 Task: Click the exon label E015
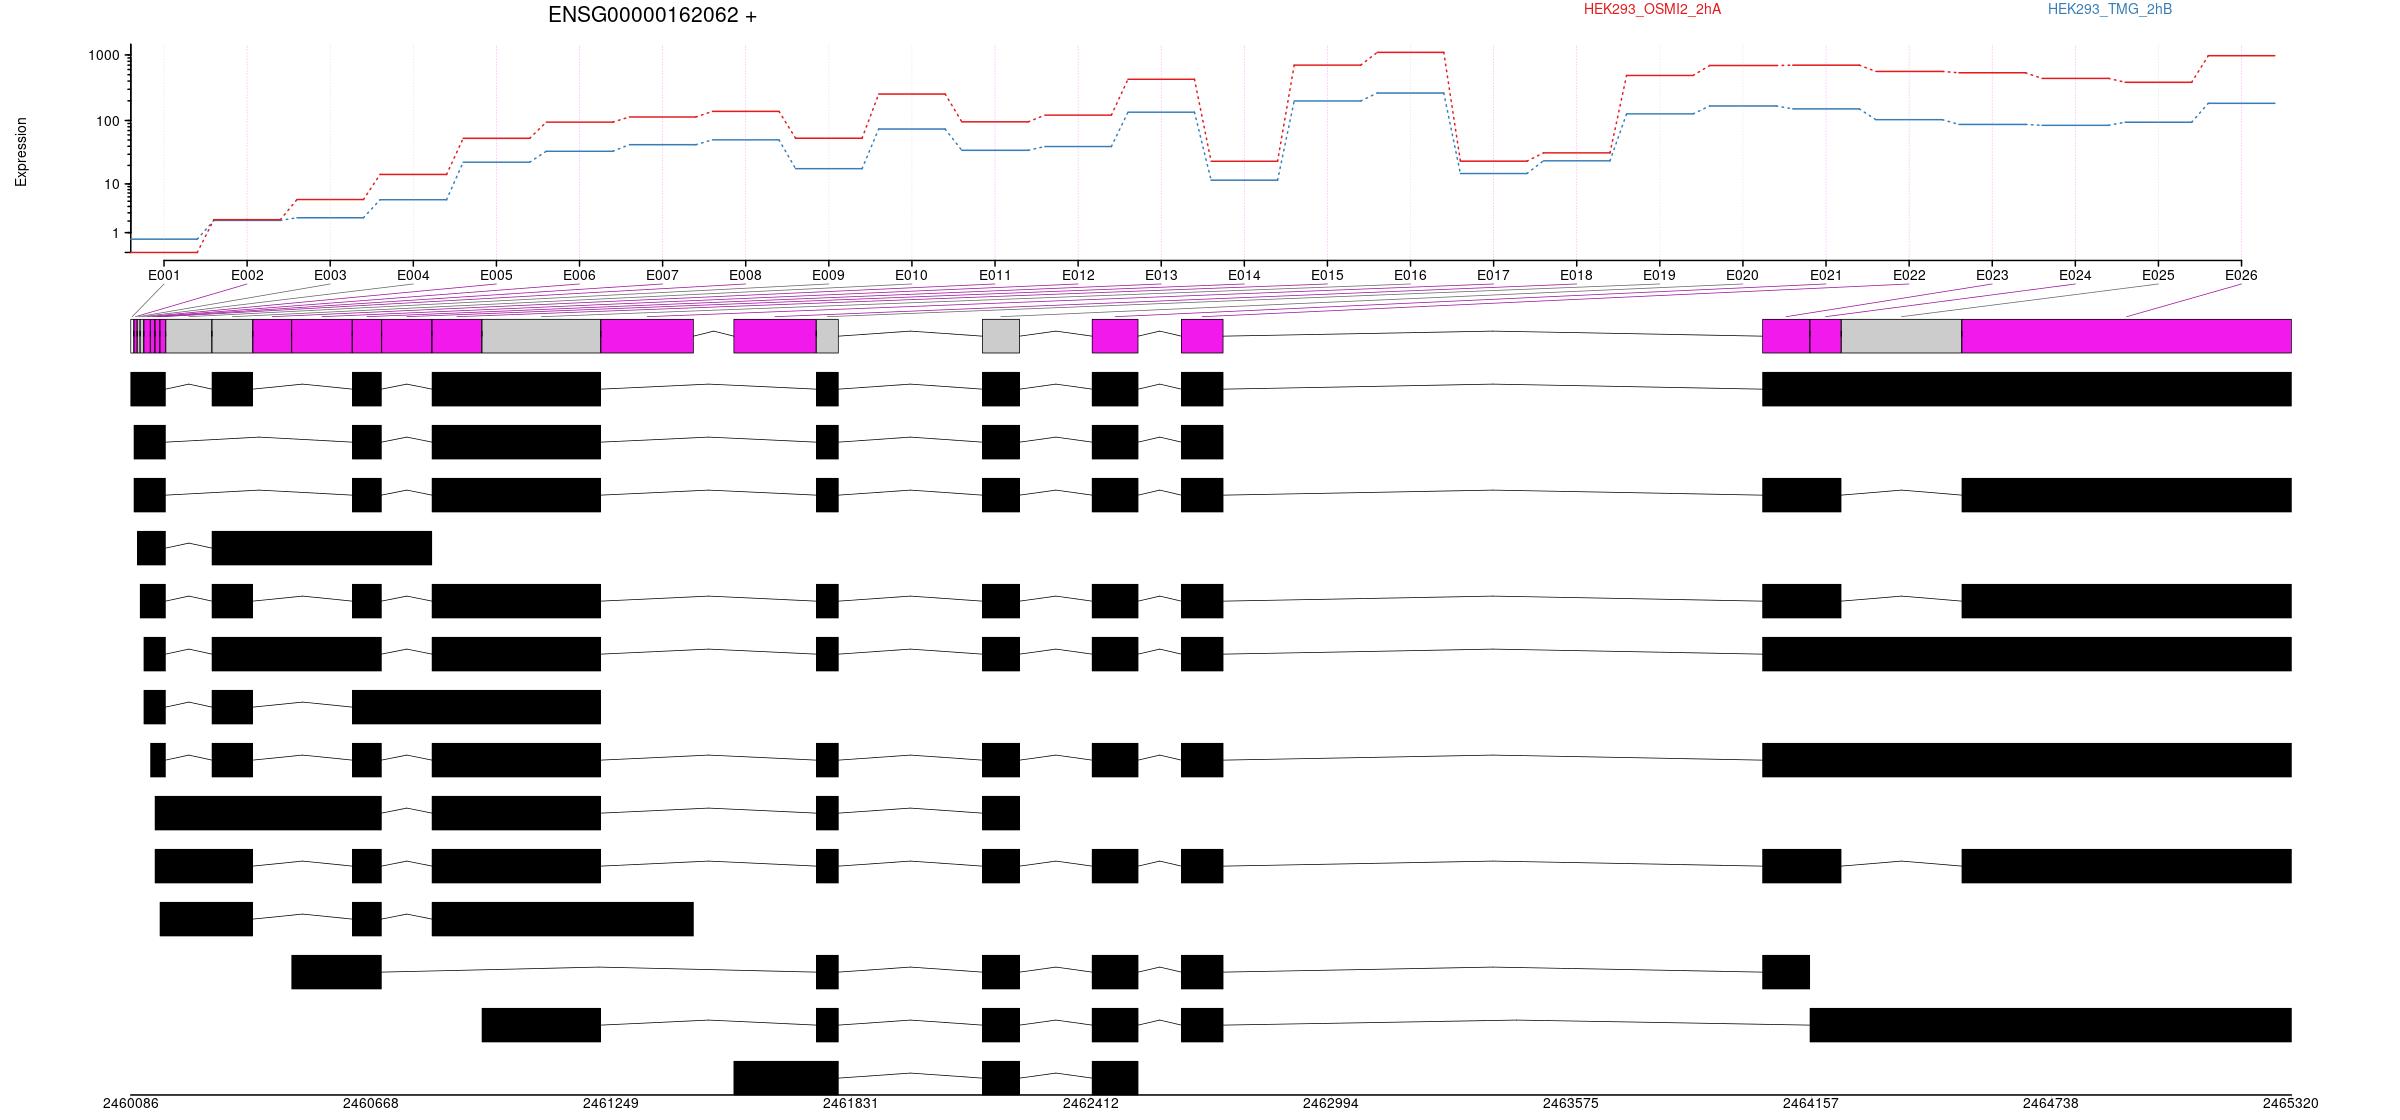[x=1327, y=275]
